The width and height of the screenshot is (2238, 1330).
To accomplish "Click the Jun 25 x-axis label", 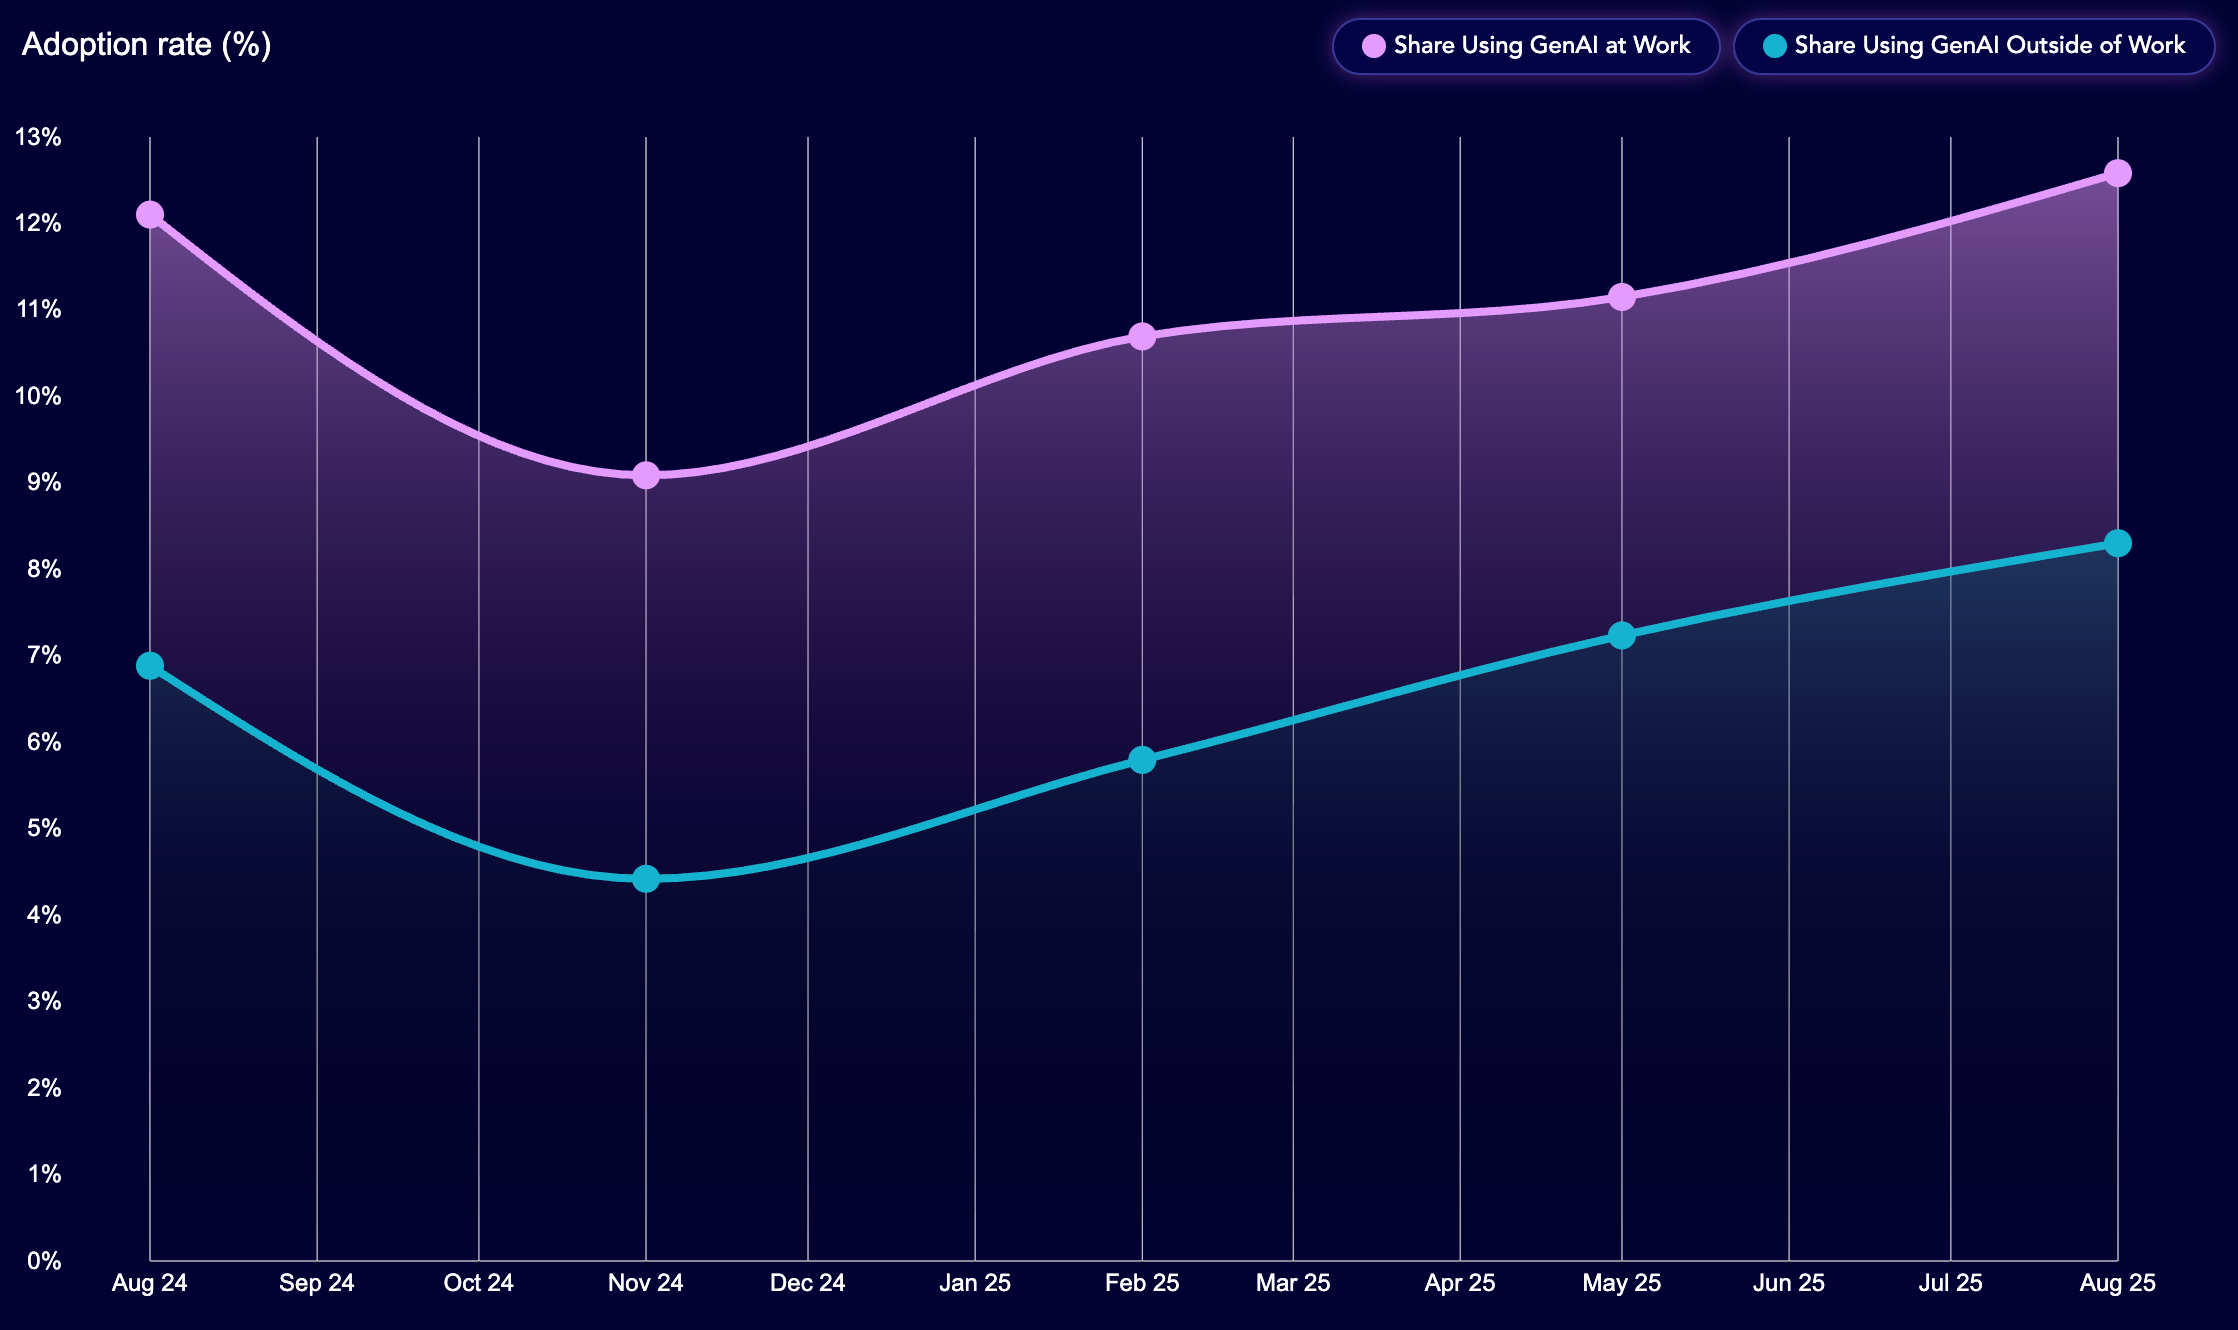I will point(1788,1283).
